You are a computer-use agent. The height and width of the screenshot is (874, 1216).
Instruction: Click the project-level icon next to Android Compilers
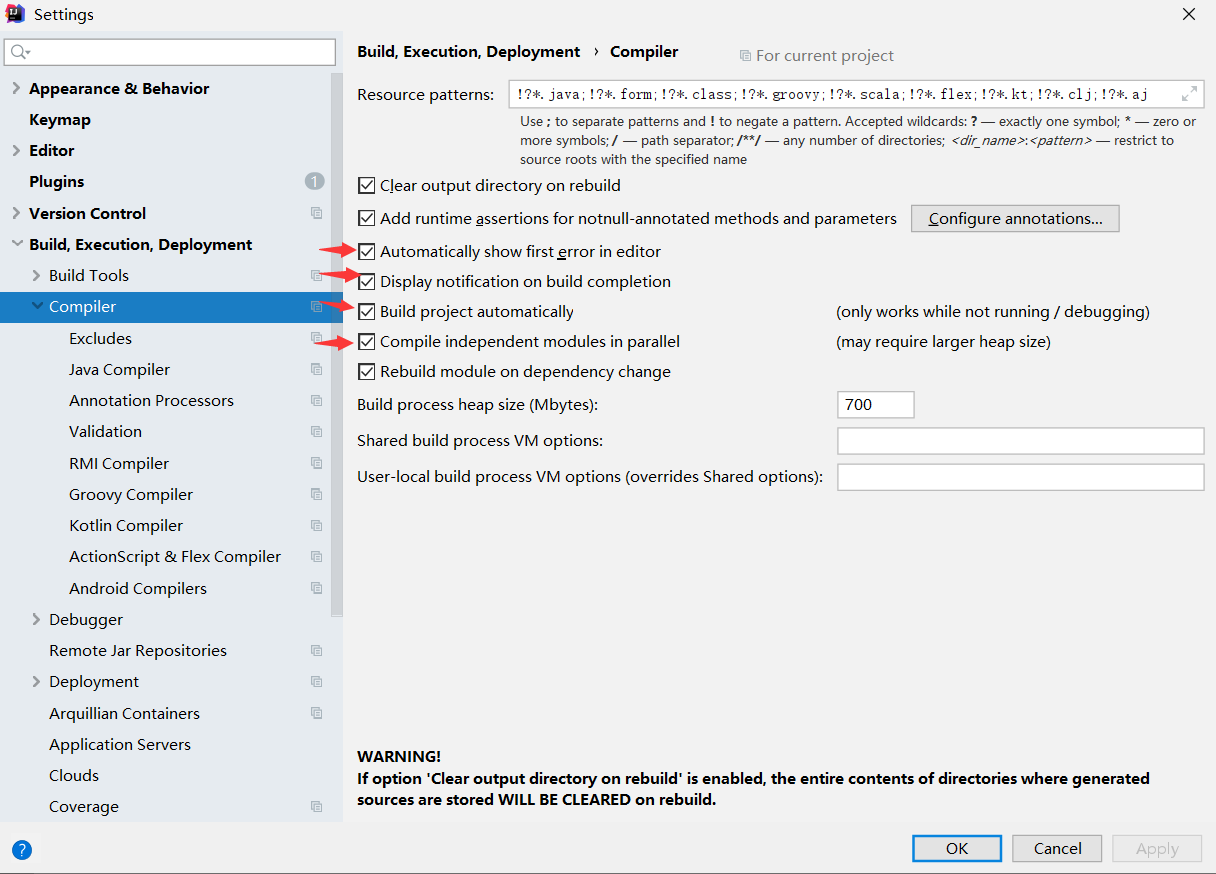(316, 588)
